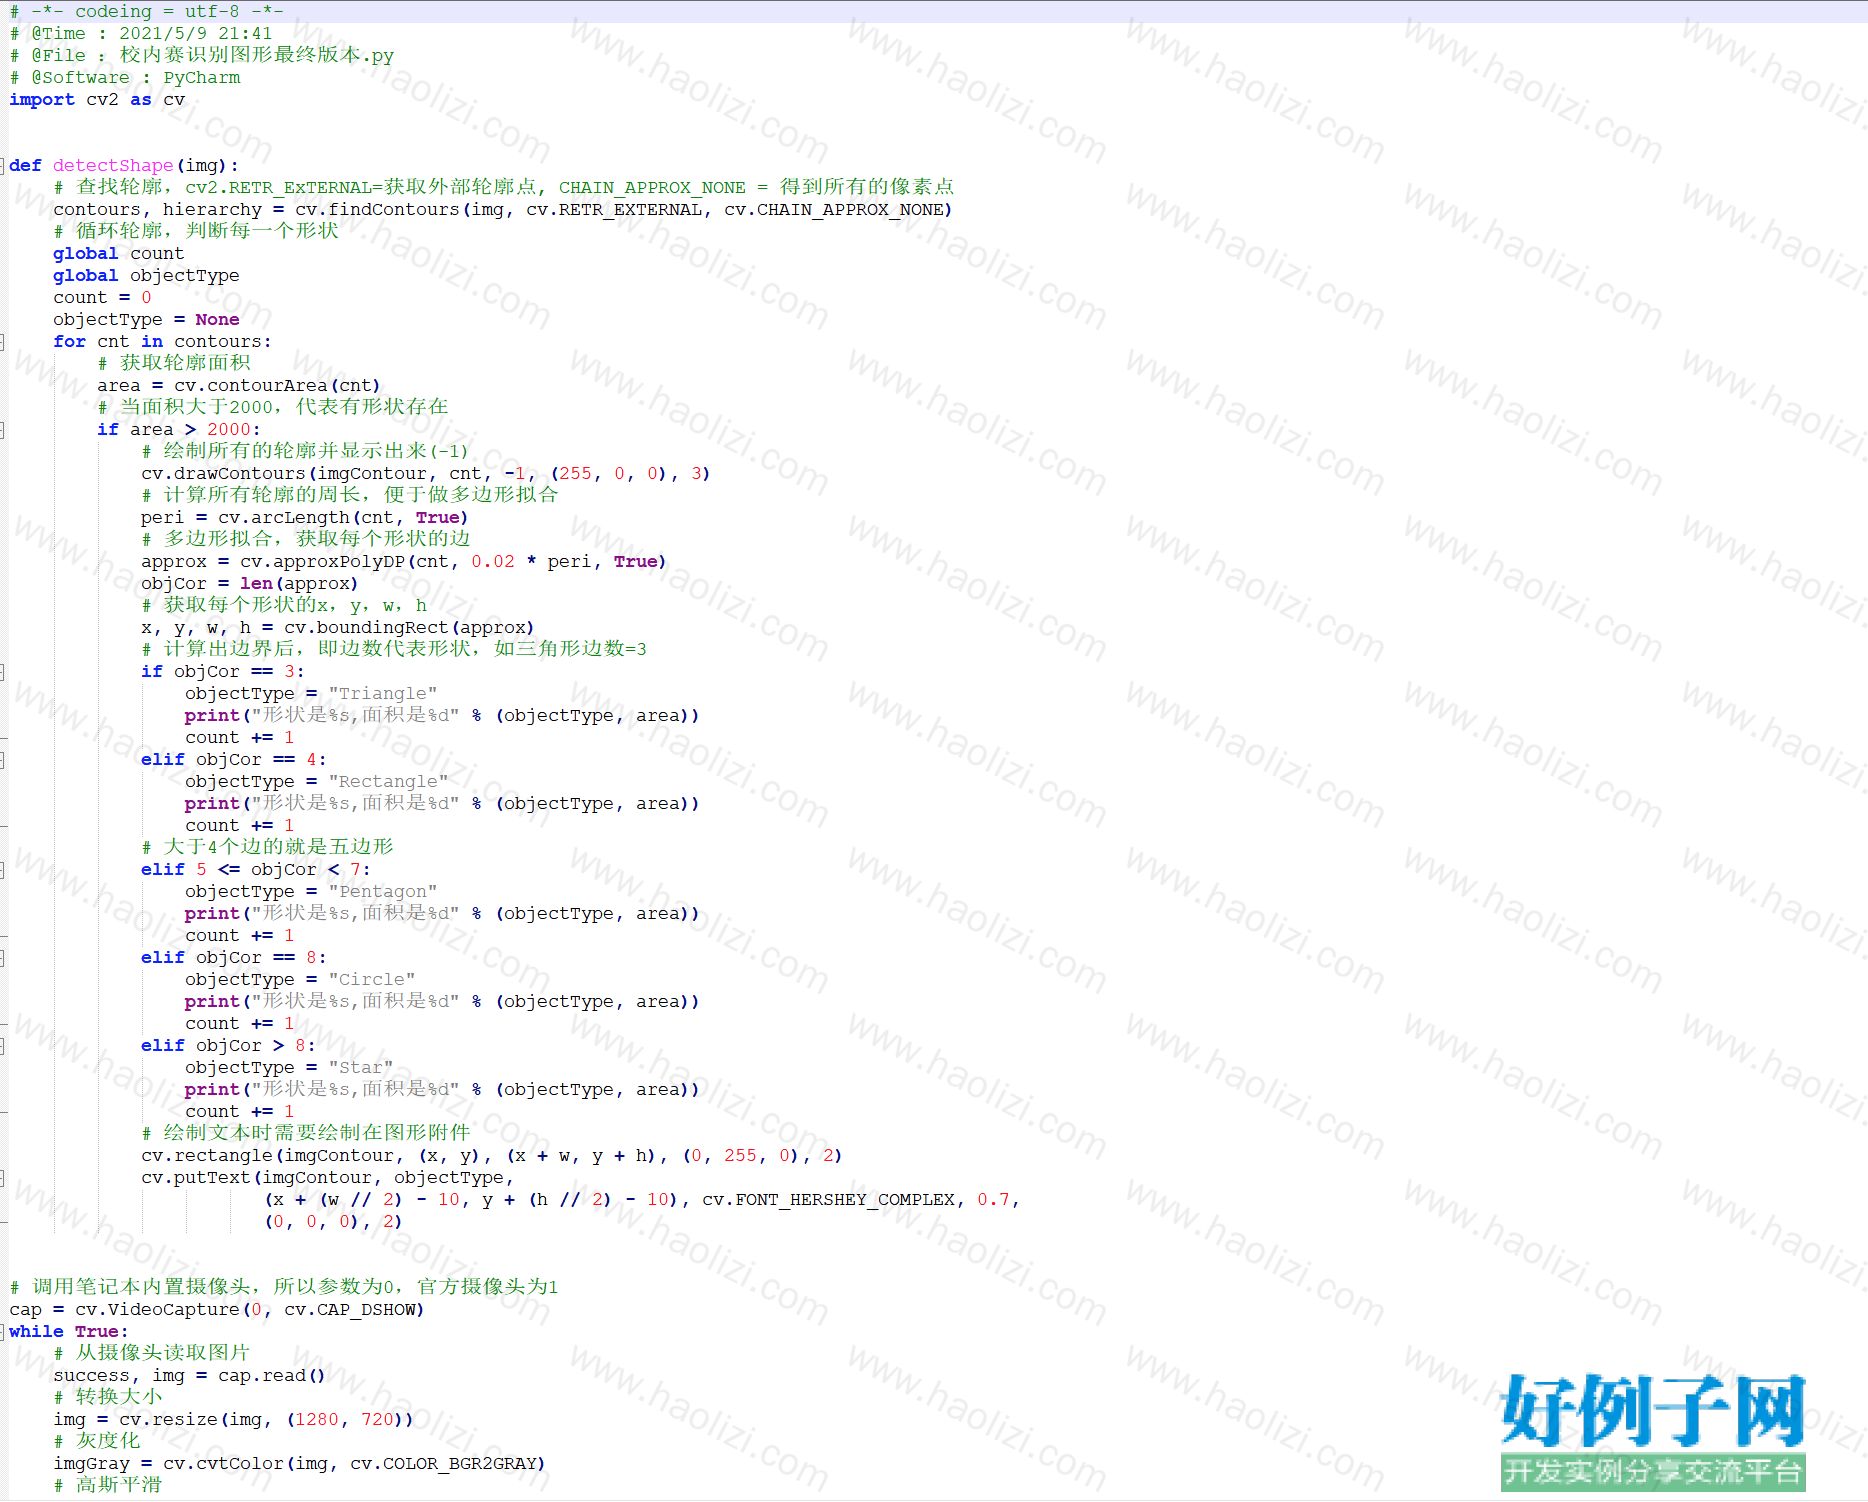The image size is (1868, 1502).
Task: Click 'cv.findContours' call
Action: pos(377,210)
